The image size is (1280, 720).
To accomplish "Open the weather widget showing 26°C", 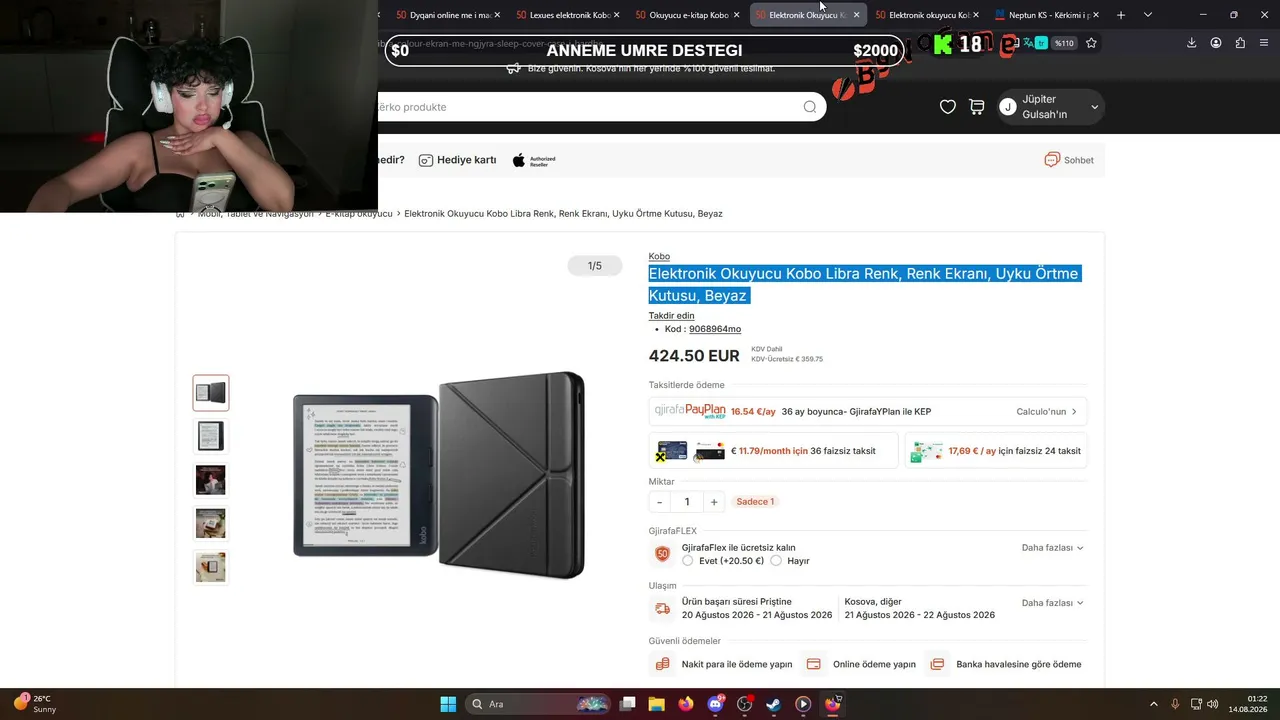I will (35, 704).
